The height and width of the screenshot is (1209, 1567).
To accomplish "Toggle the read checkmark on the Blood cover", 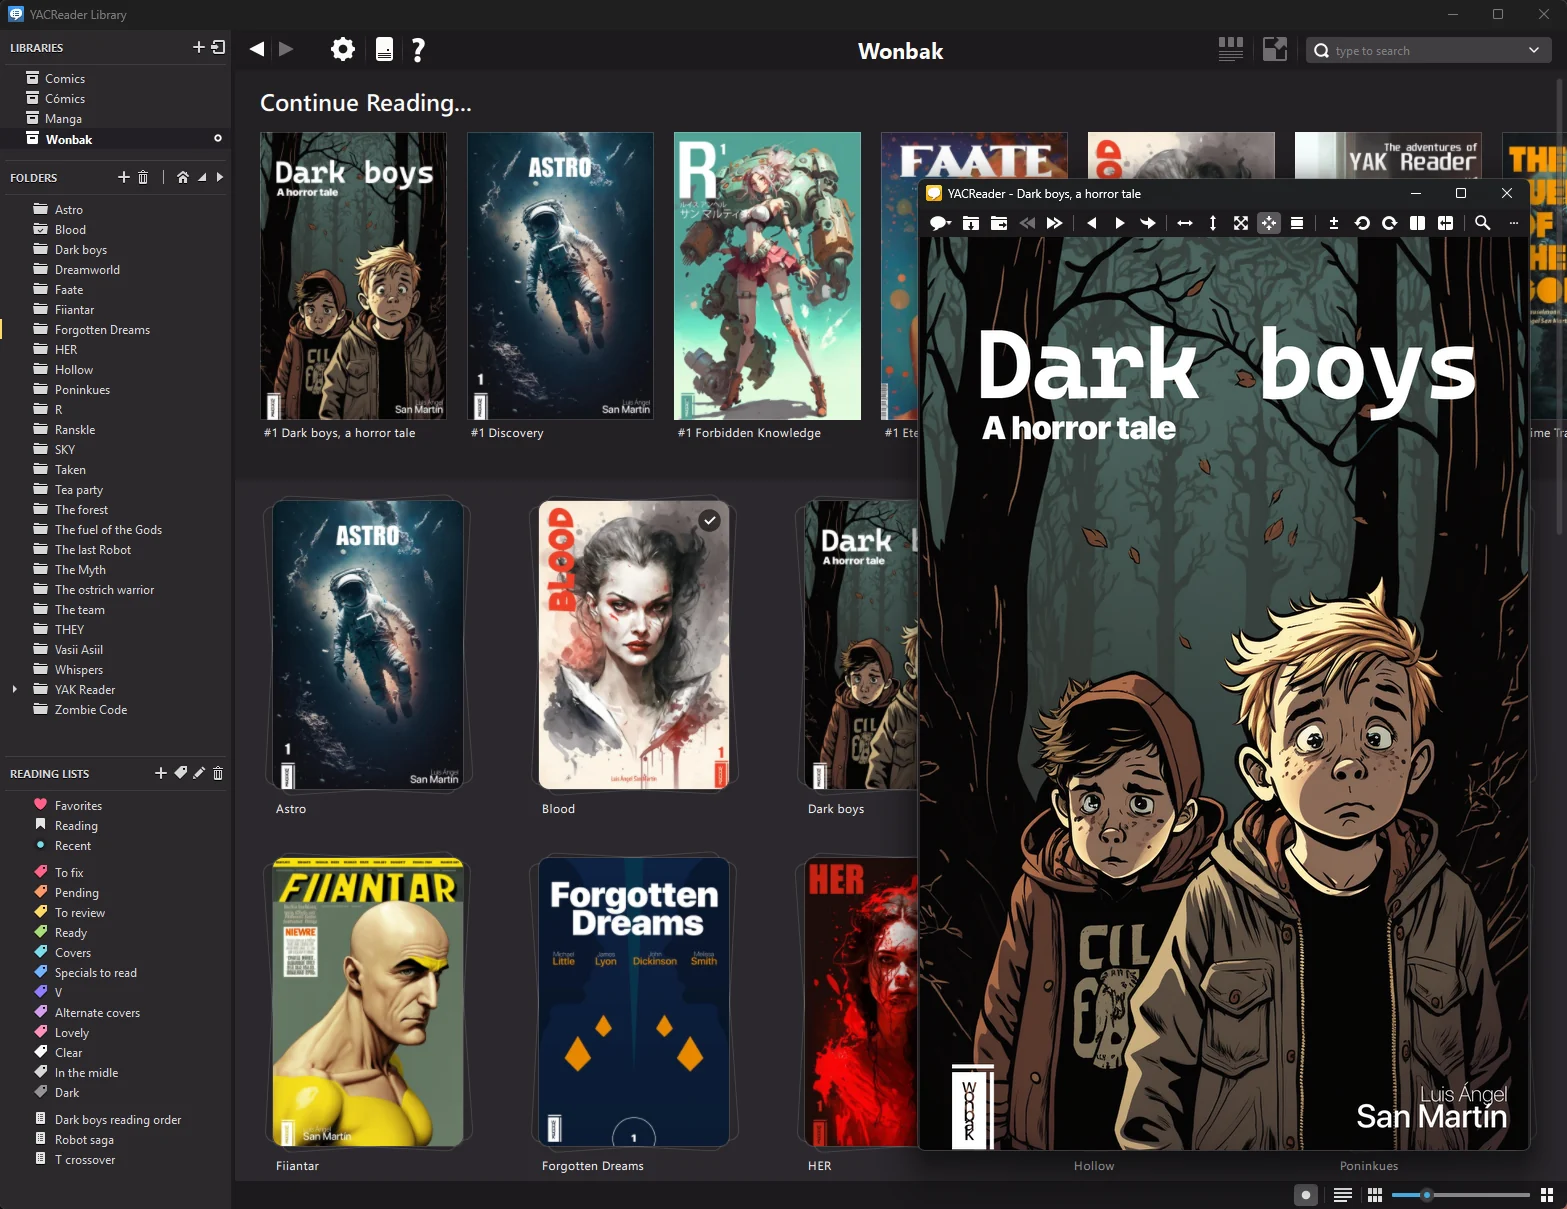I will click(709, 520).
